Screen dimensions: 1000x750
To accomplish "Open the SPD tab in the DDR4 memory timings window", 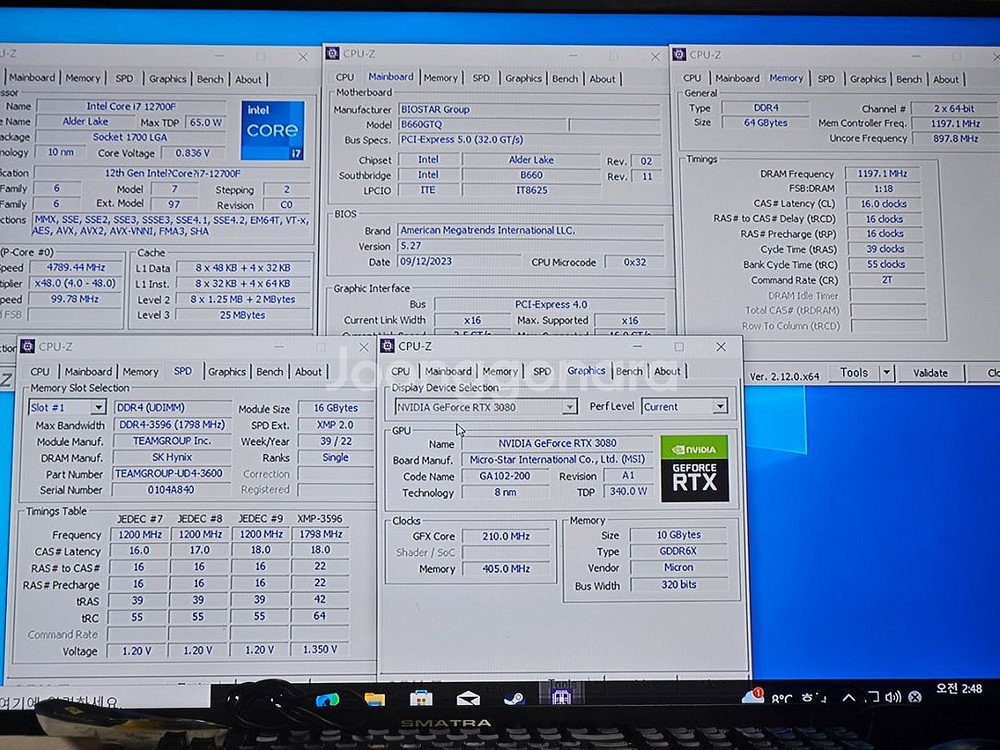I will point(826,79).
